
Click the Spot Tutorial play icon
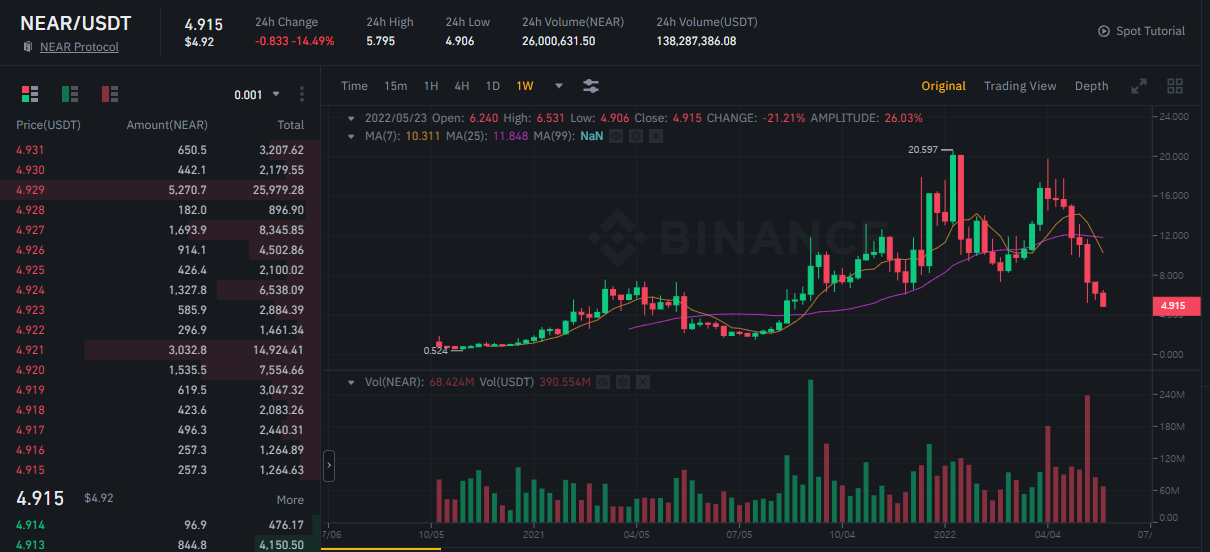pyautogui.click(x=1104, y=31)
